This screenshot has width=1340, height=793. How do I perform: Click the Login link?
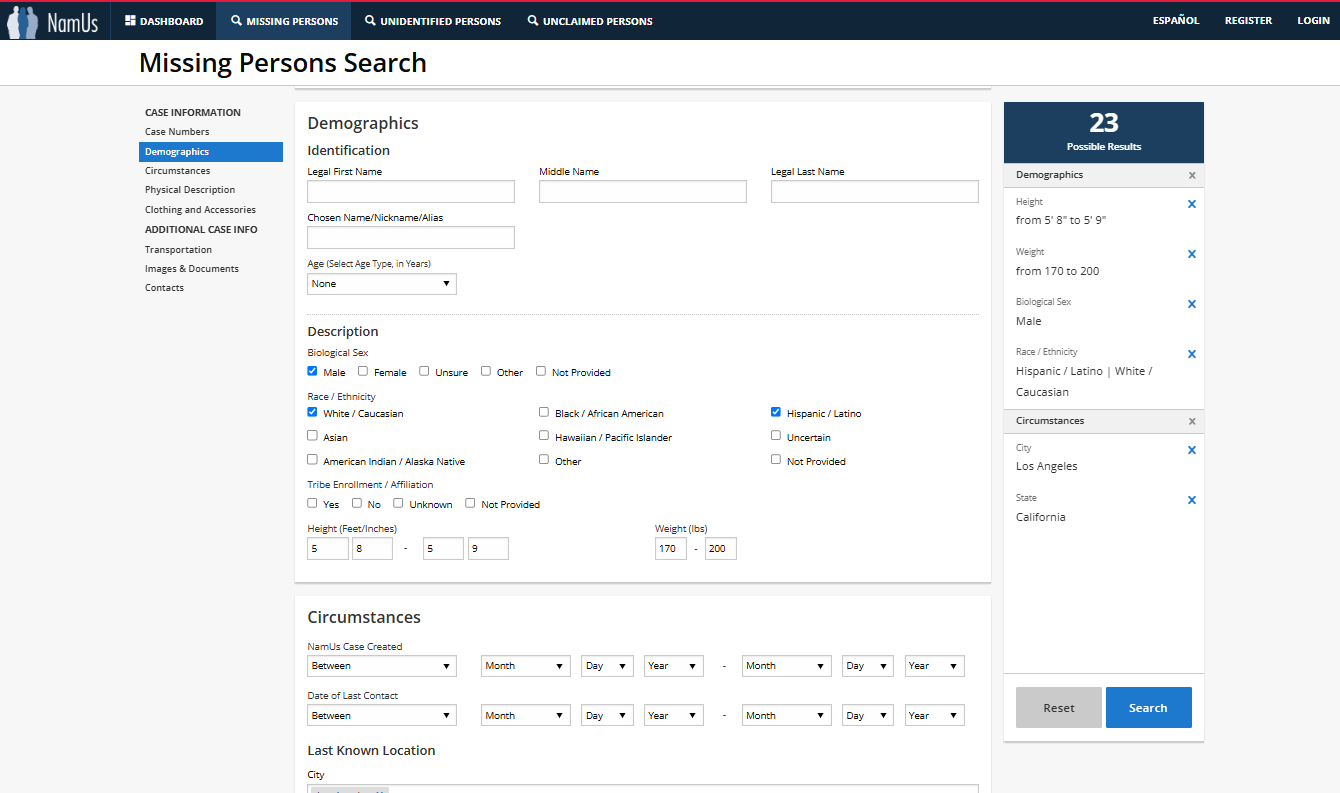pyautogui.click(x=1313, y=21)
